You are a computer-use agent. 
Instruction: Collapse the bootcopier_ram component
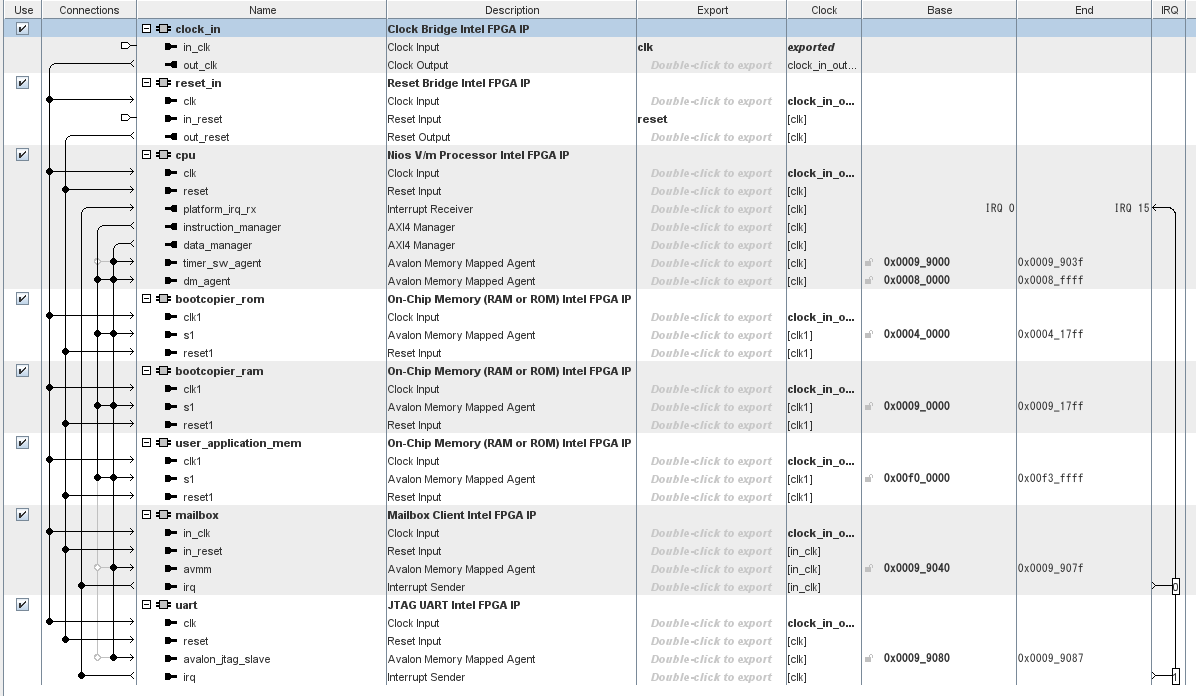click(x=146, y=371)
